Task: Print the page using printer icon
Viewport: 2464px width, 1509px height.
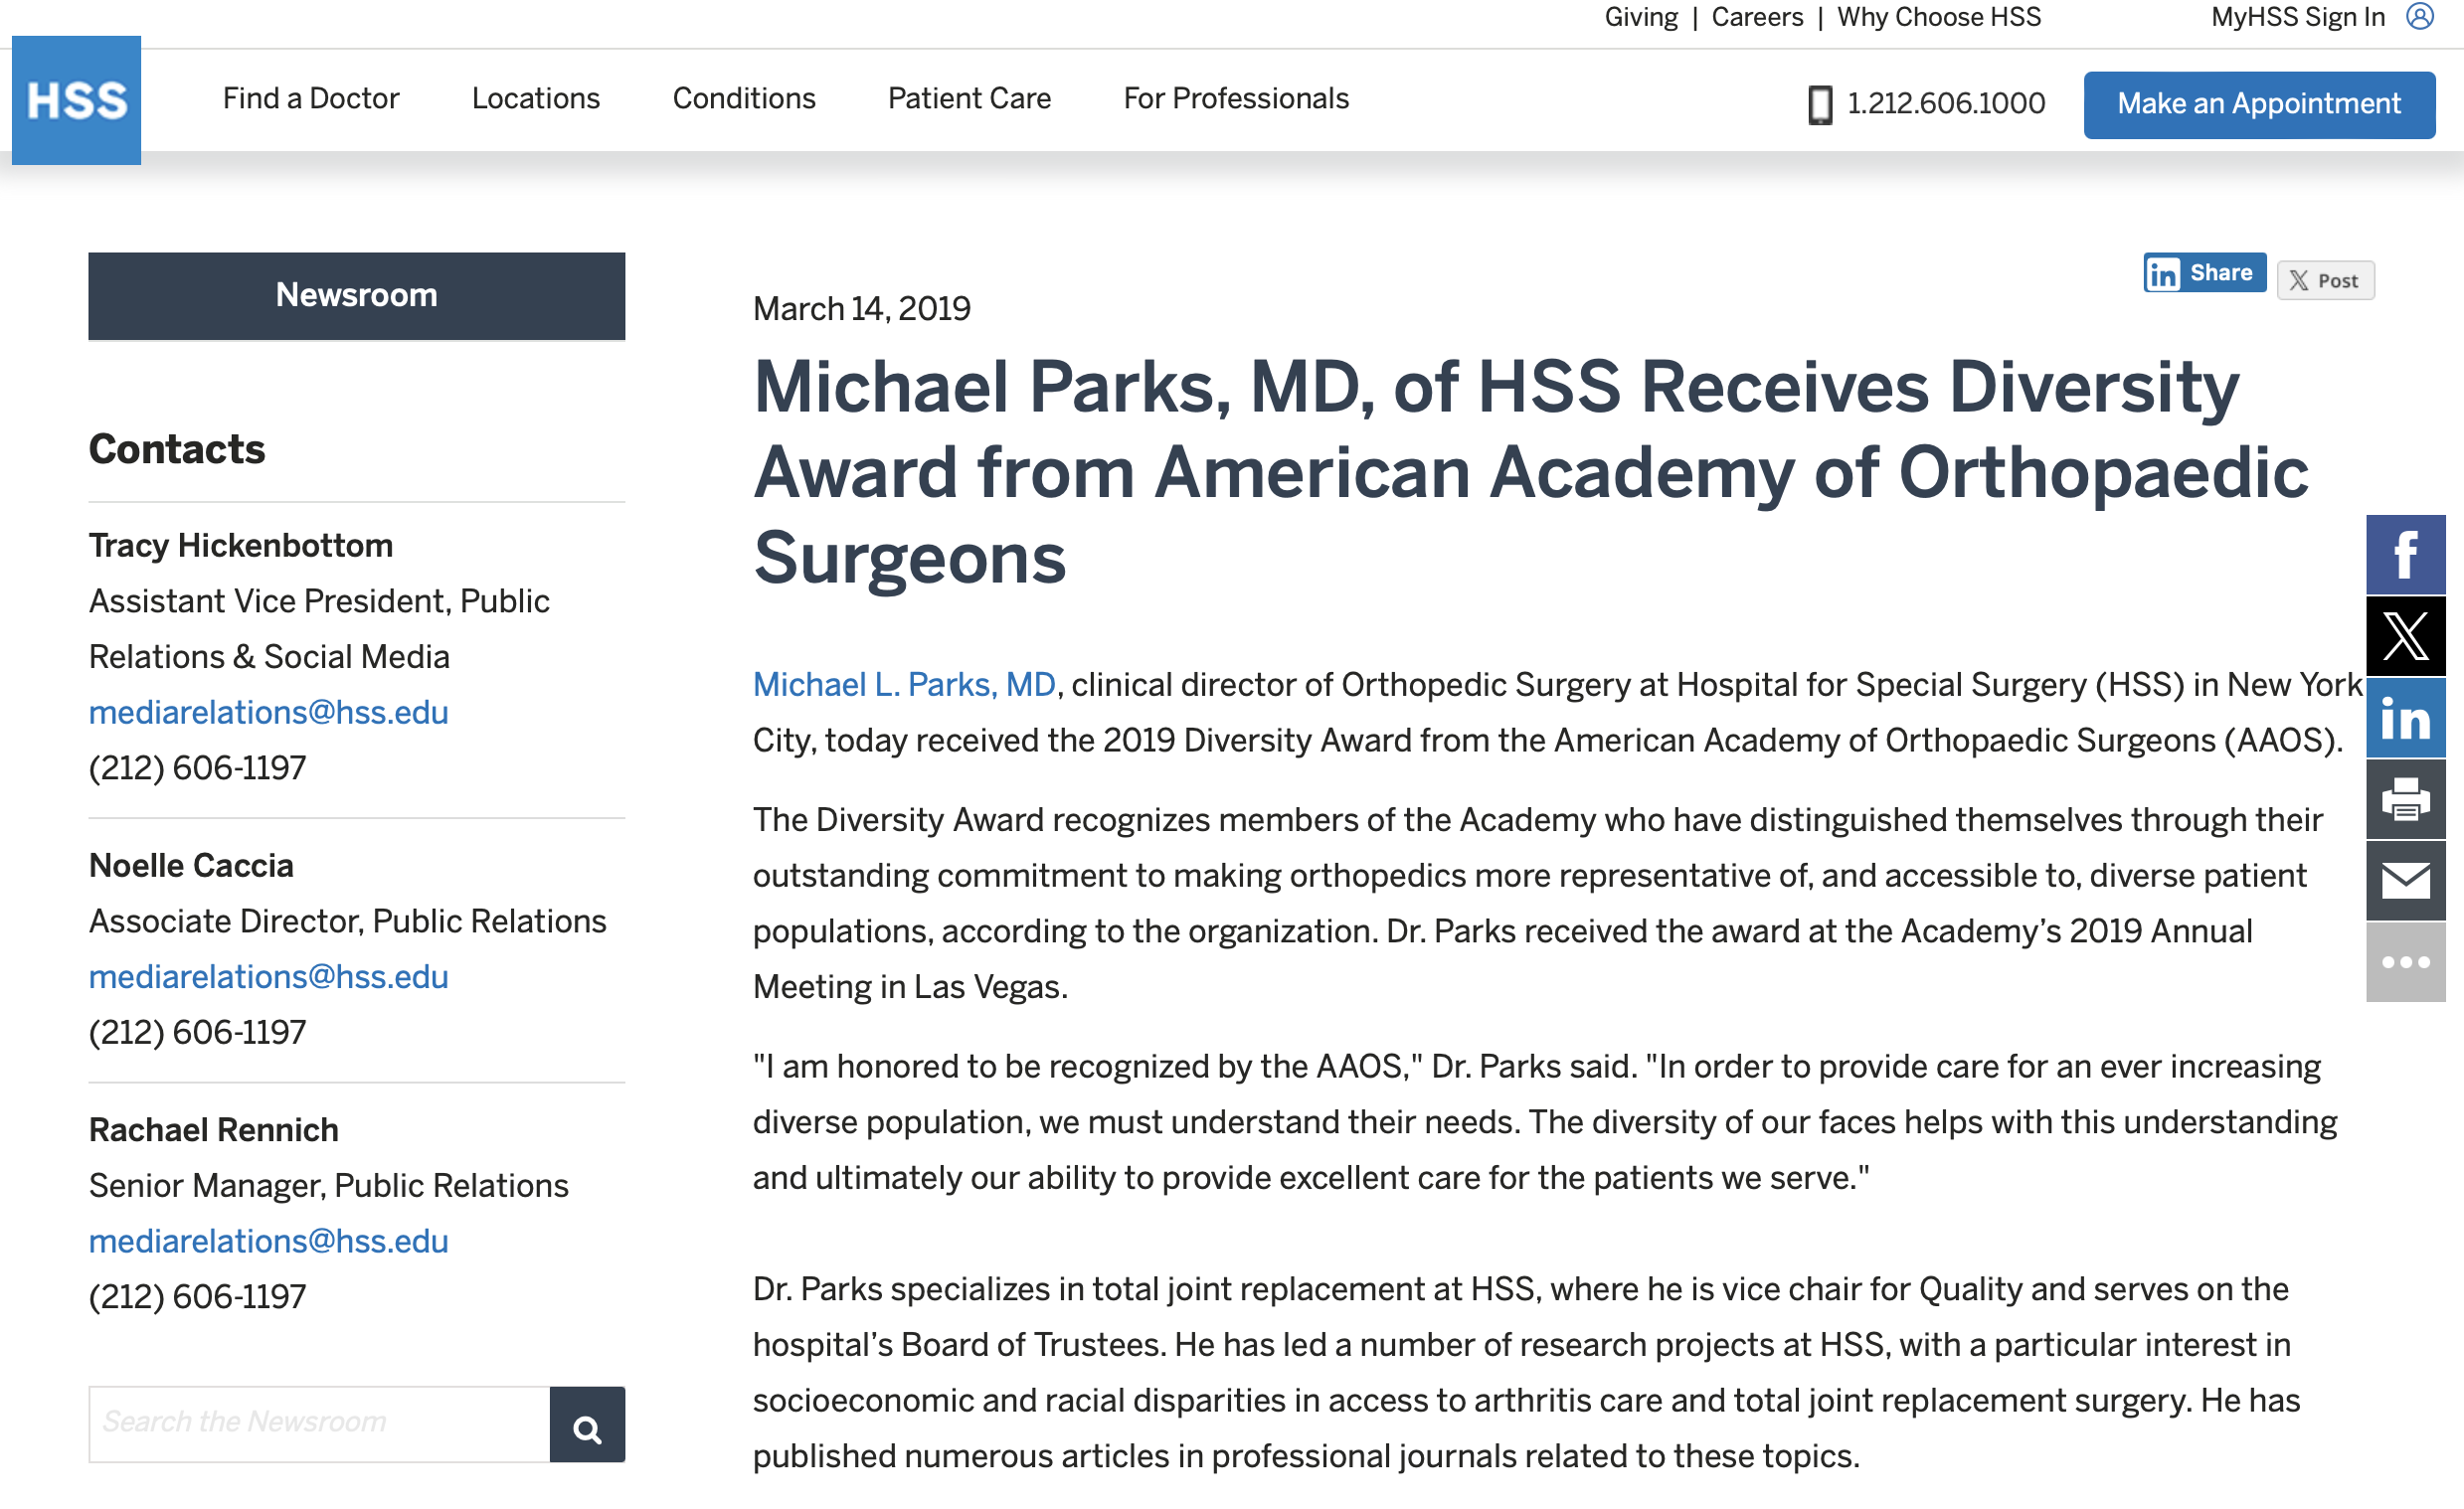Action: click(2405, 799)
